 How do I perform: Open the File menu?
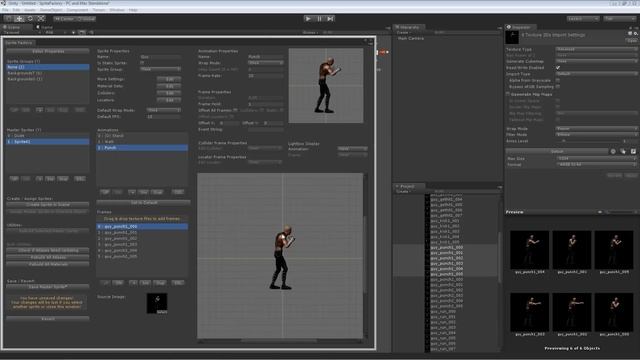5,10
